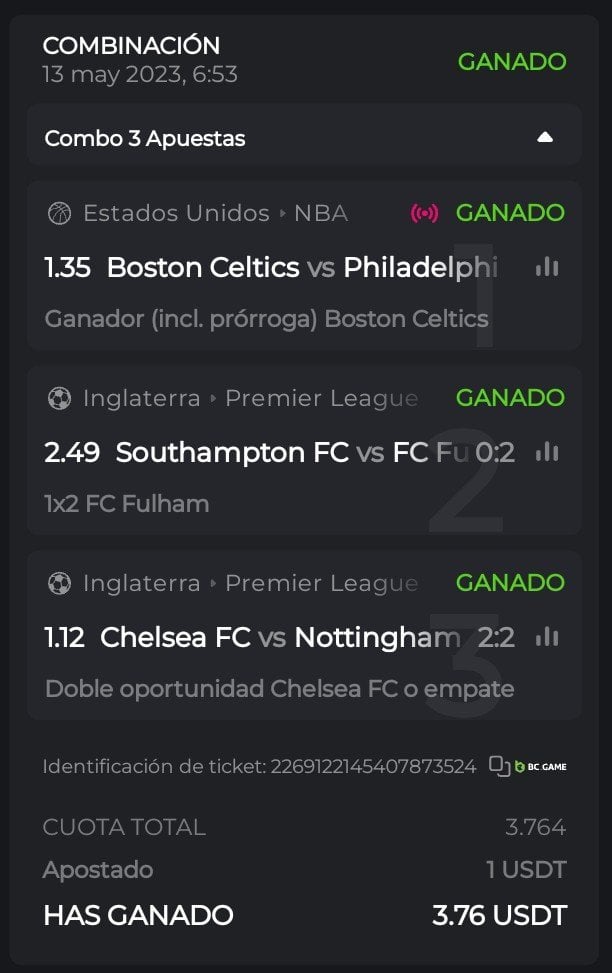
Task: Click the ticket ID number text
Action: click(373, 767)
